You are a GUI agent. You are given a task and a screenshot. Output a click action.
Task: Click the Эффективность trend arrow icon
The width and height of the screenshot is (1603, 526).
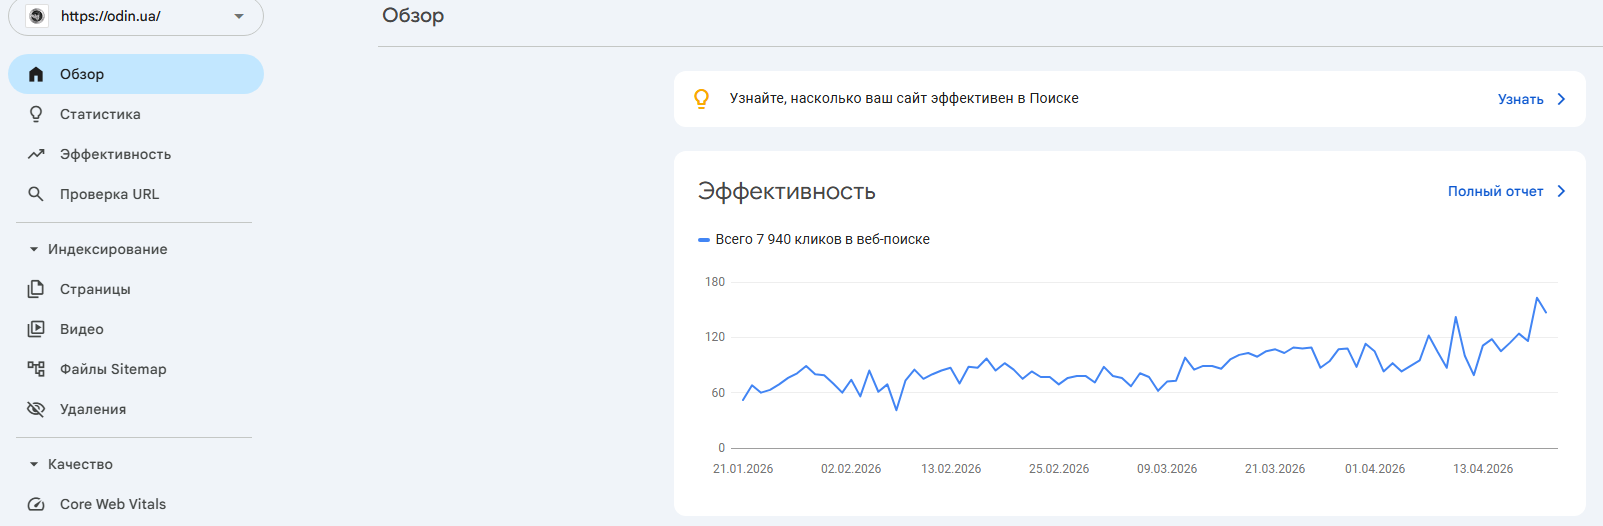tap(36, 154)
